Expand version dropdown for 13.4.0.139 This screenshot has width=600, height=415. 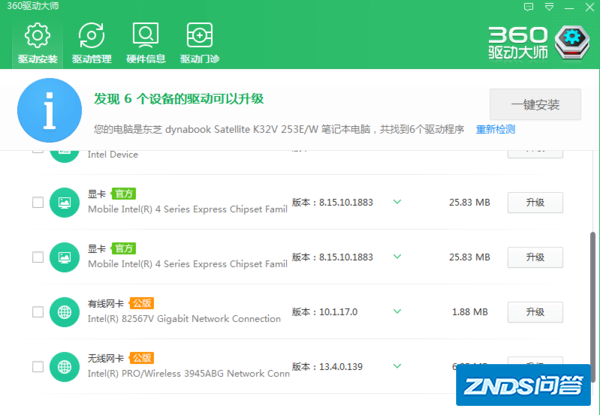397,366
